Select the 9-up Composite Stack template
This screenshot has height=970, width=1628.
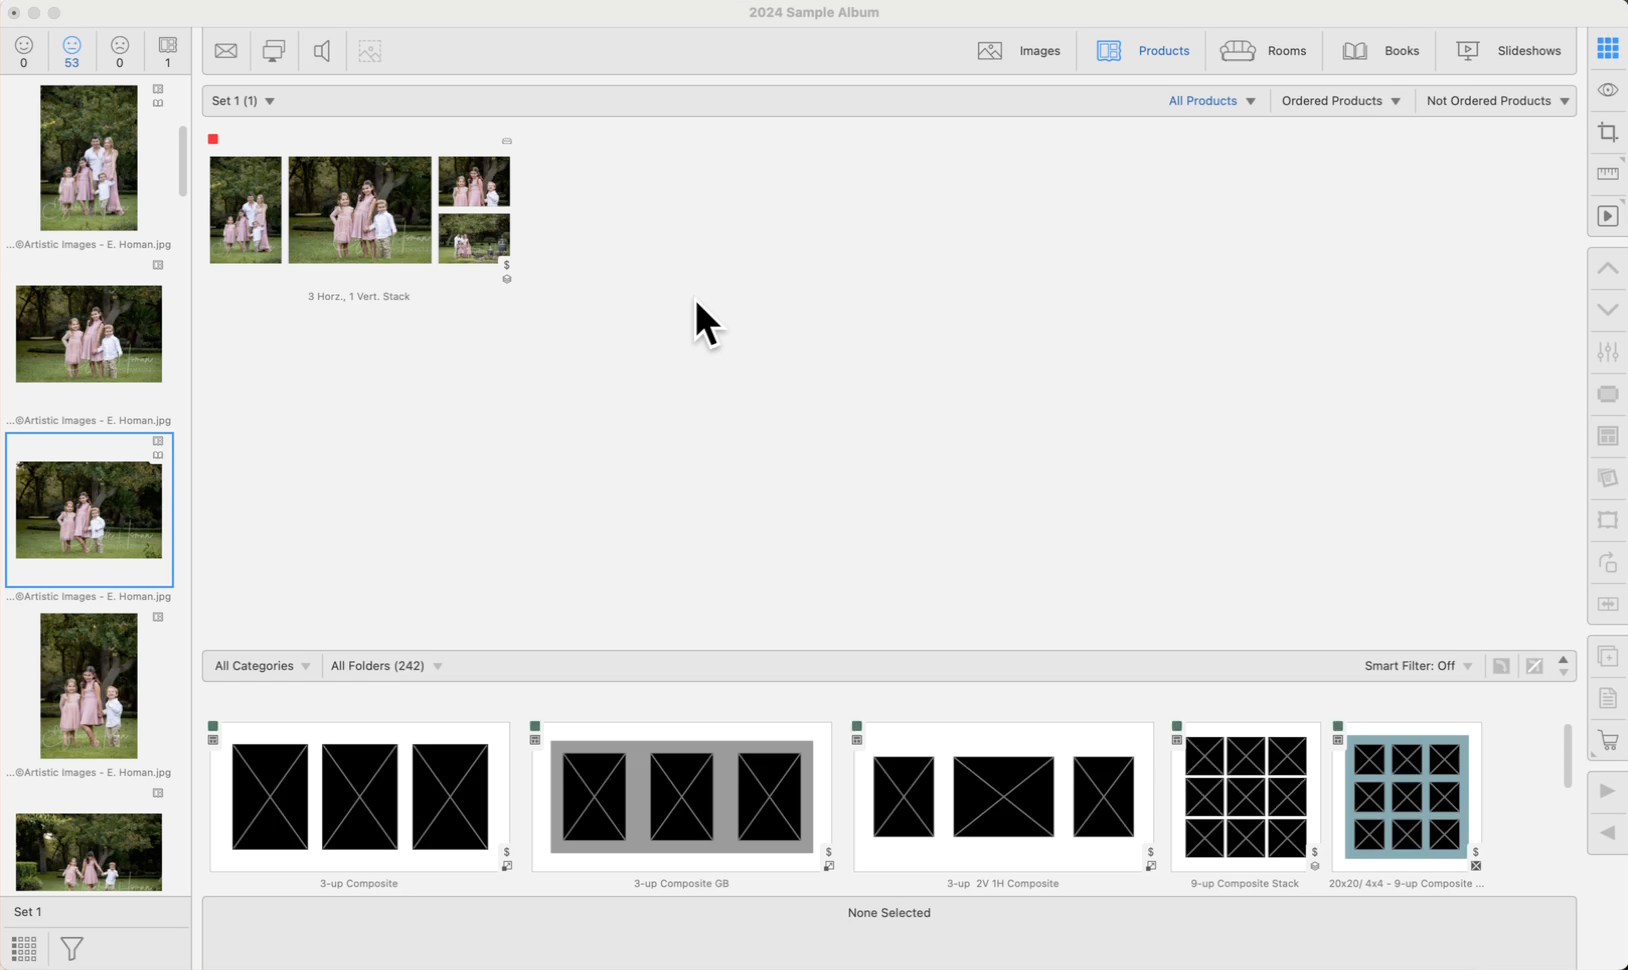click(1245, 797)
